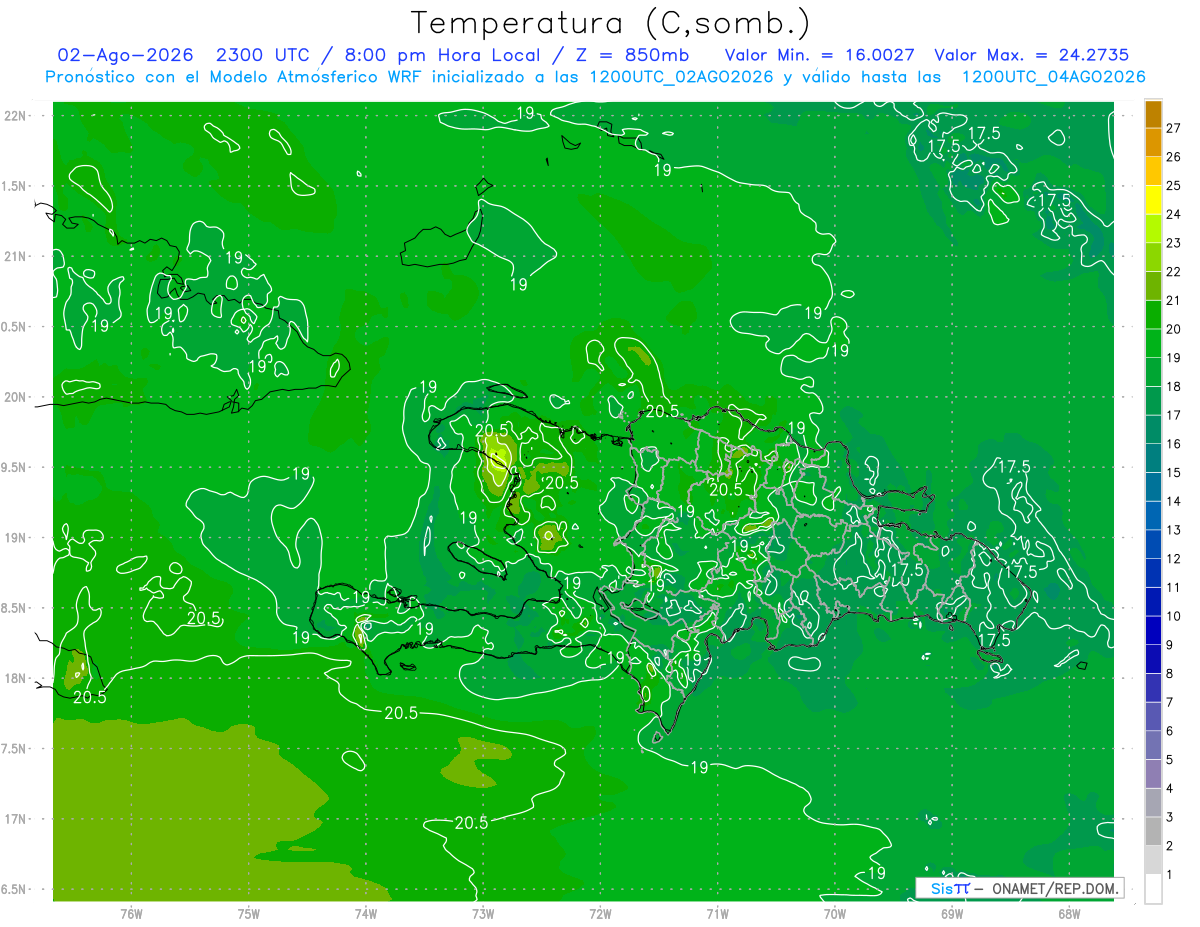Click the "70W" longitude axis label

tap(835, 913)
